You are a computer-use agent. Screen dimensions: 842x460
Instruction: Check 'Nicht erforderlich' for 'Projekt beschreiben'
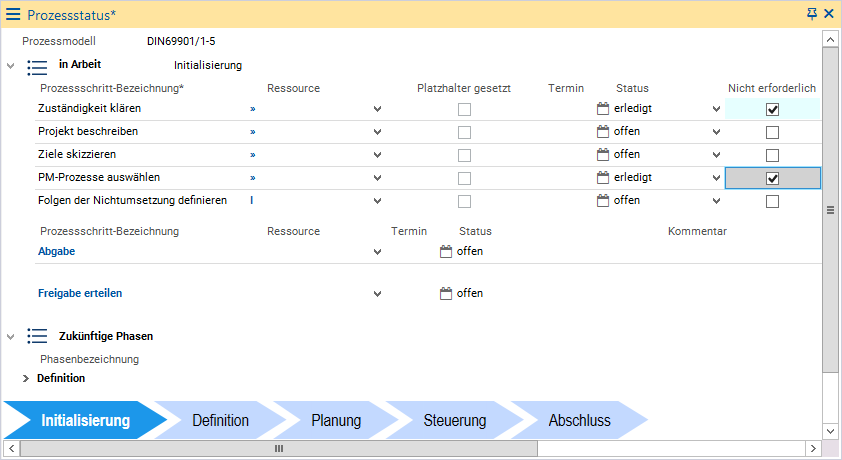coord(772,133)
